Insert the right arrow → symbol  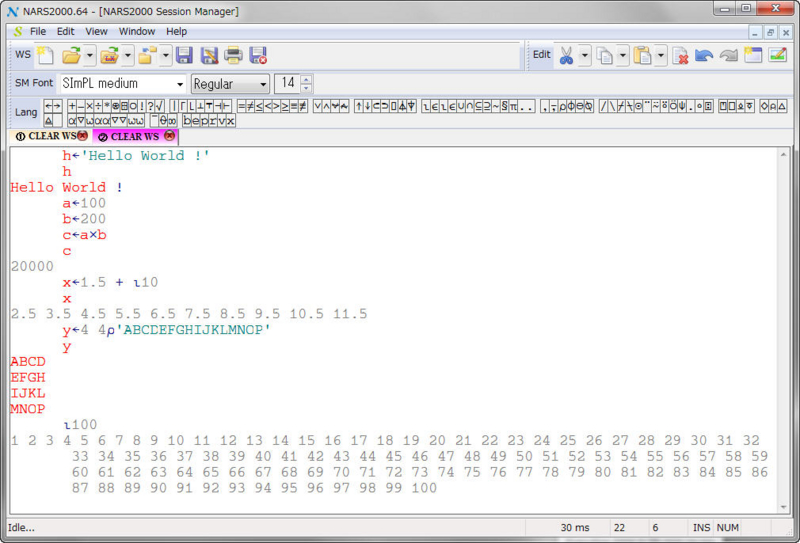pos(57,106)
